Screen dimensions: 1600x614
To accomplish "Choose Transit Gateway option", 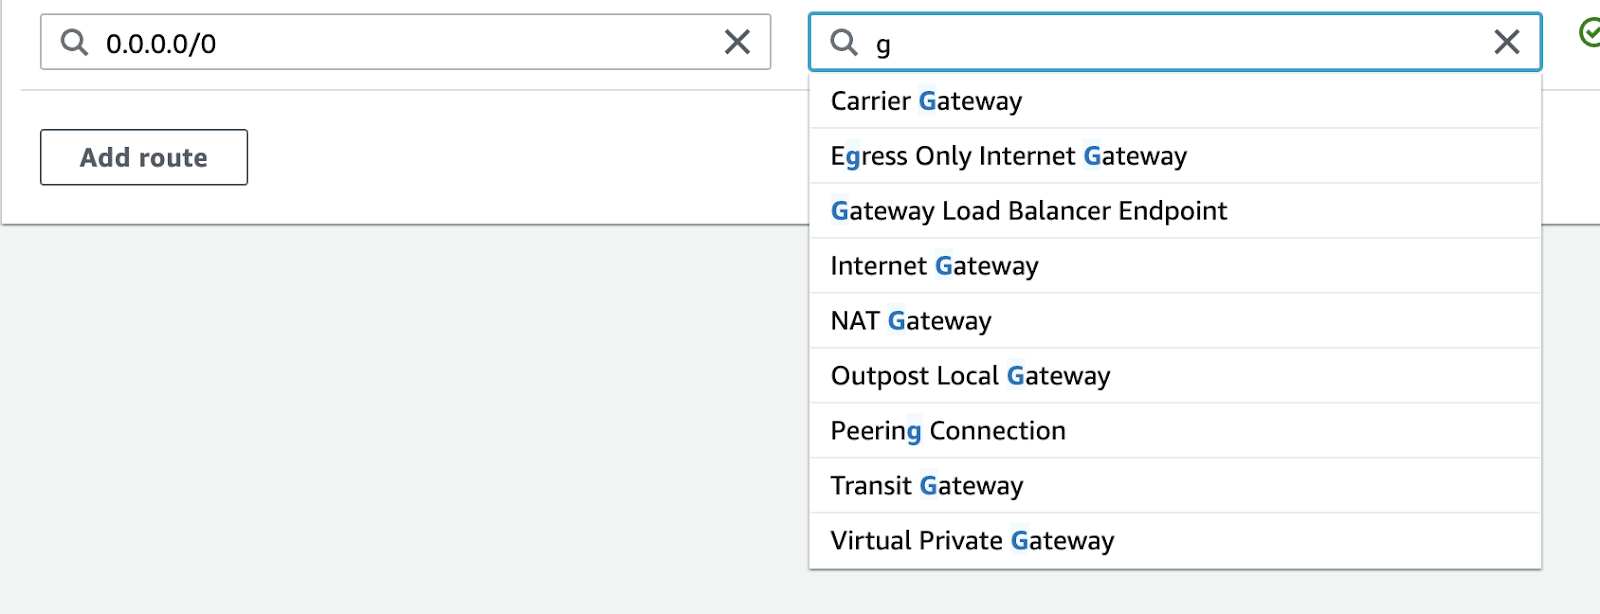I will 926,486.
